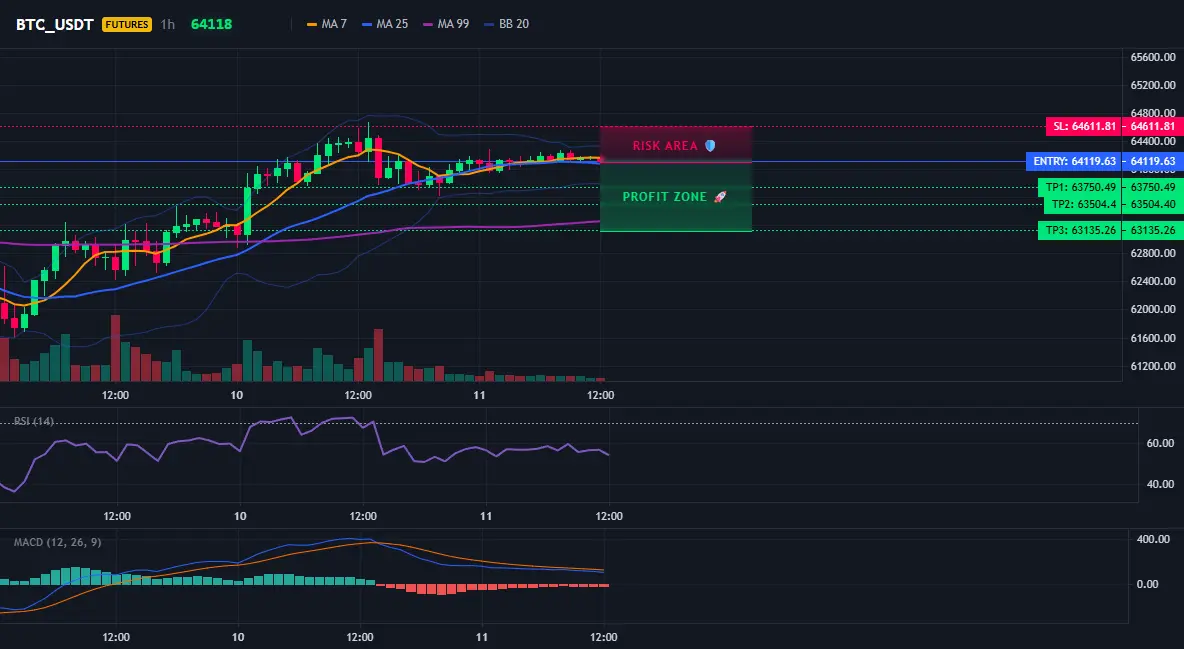The height and width of the screenshot is (649, 1184).
Task: Toggle the MA 25 legend item
Action: pyautogui.click(x=385, y=24)
